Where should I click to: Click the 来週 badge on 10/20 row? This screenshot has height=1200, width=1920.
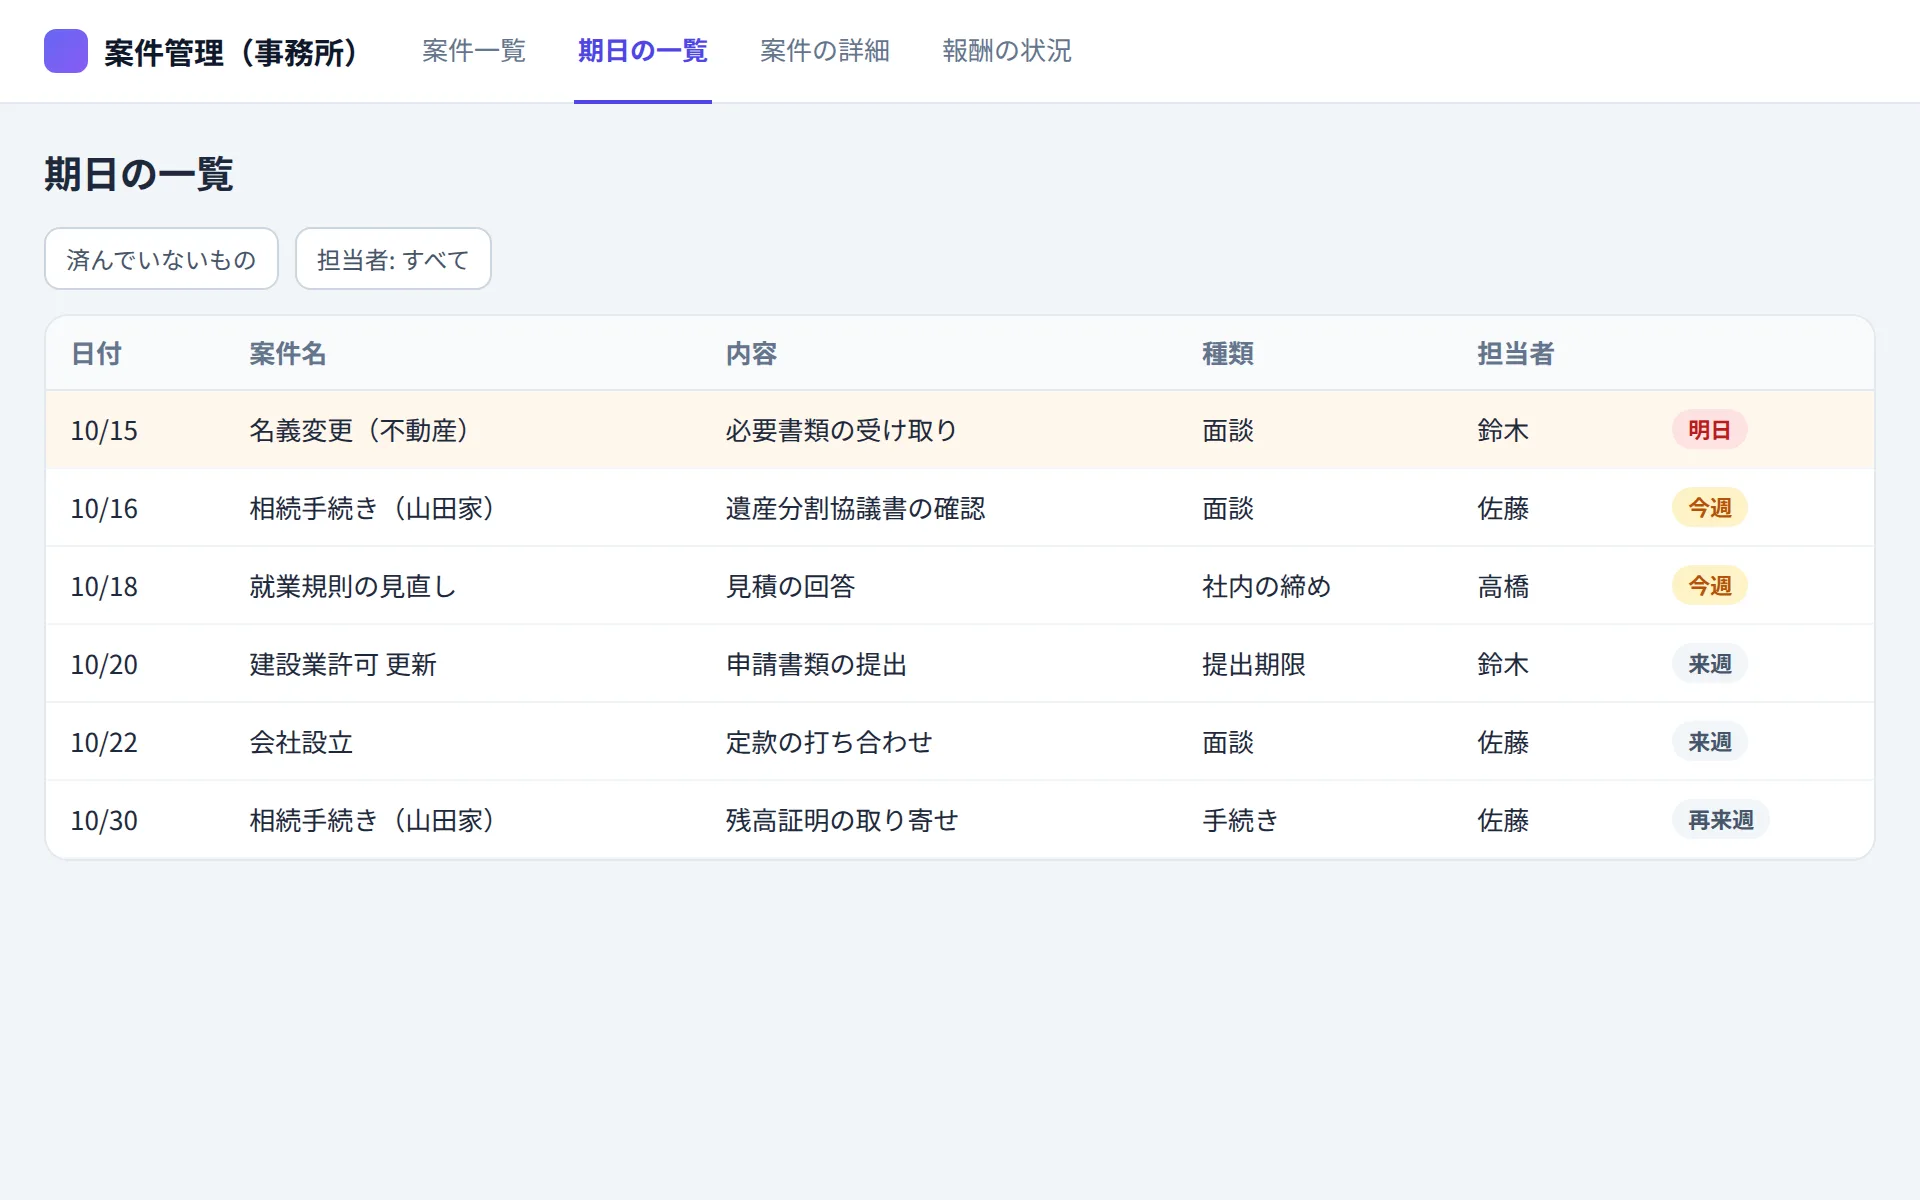pos(1709,664)
